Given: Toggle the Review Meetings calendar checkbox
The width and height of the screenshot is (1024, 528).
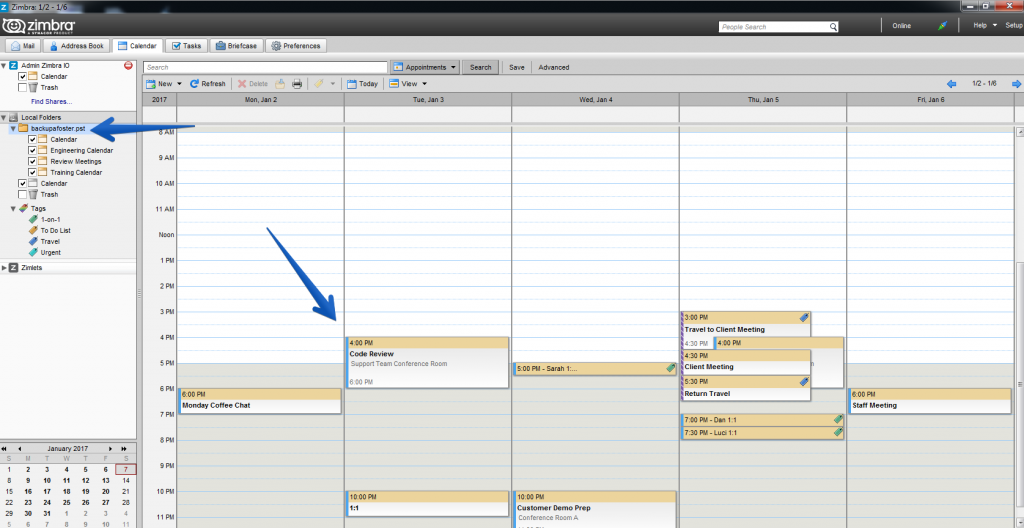Looking at the screenshot, I should coord(32,161).
